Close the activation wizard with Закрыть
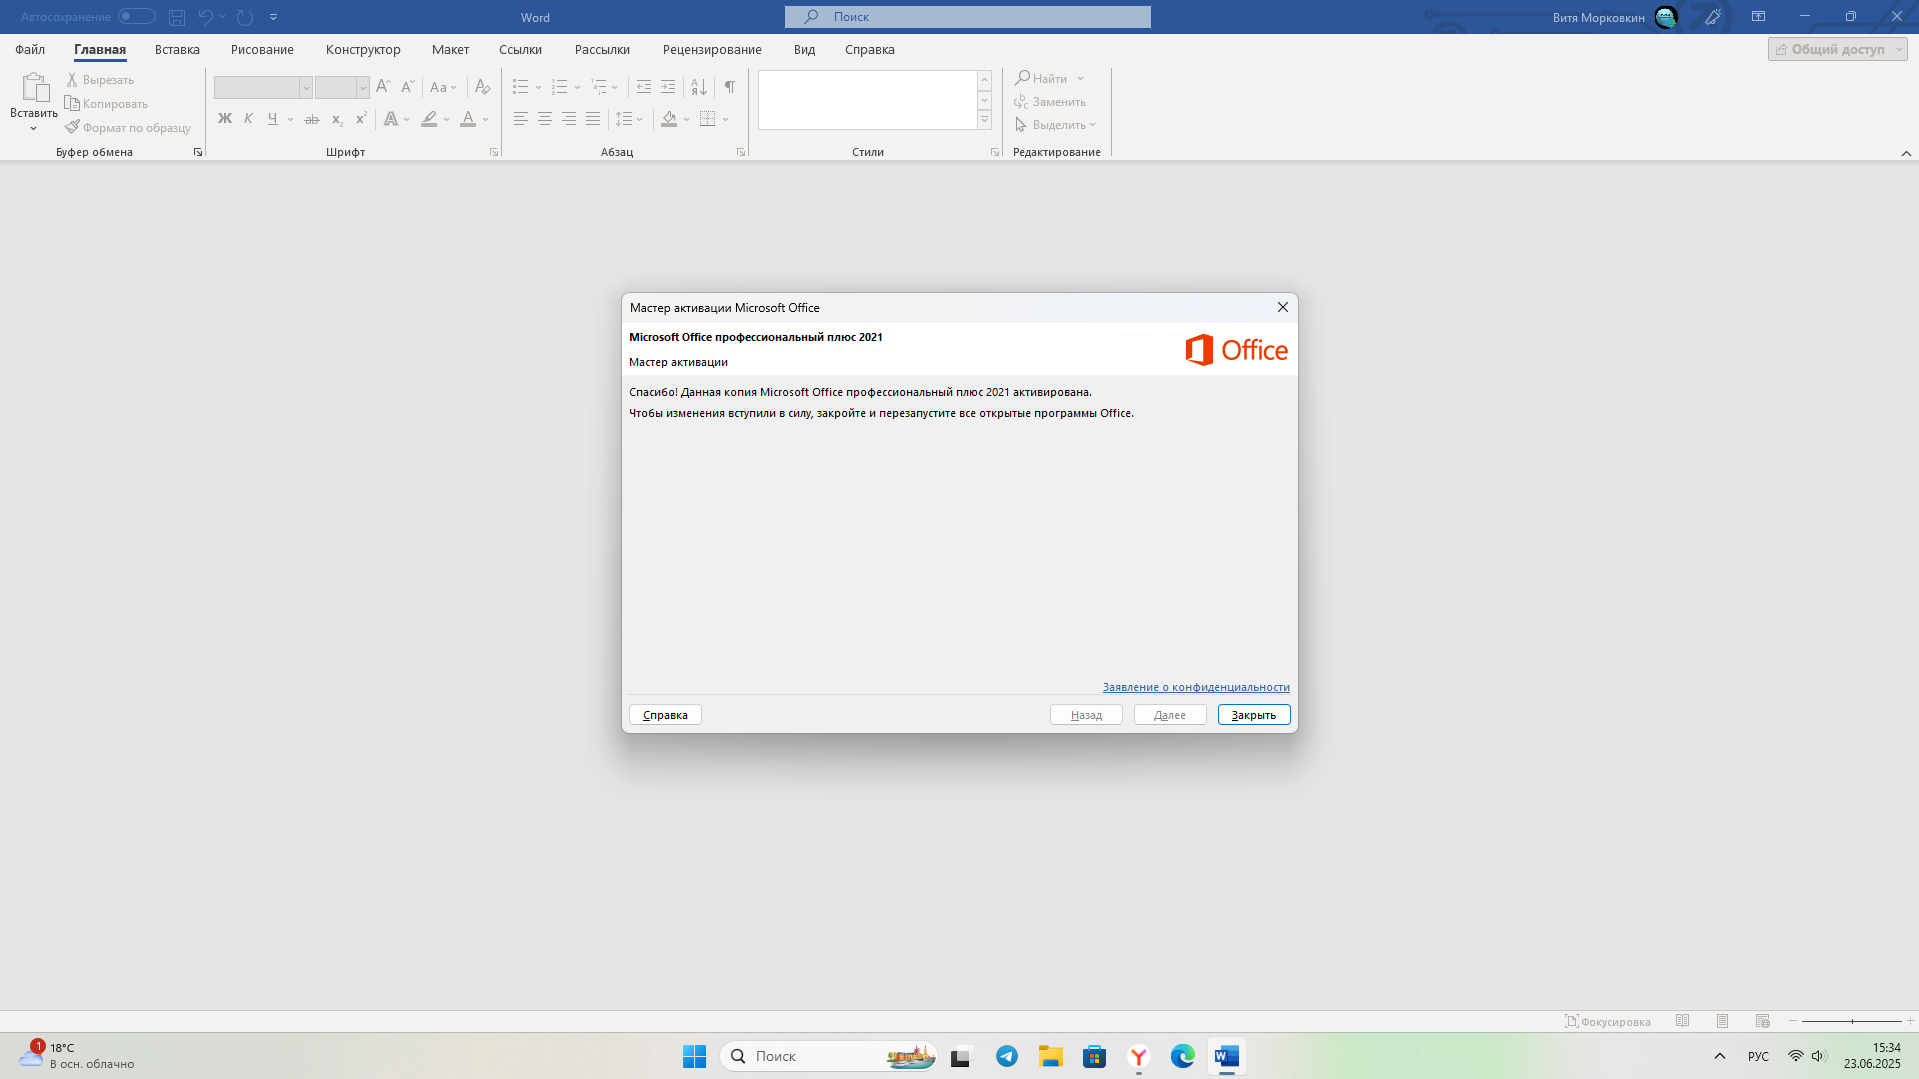Image resolution: width=1919 pixels, height=1079 pixels. click(x=1254, y=715)
